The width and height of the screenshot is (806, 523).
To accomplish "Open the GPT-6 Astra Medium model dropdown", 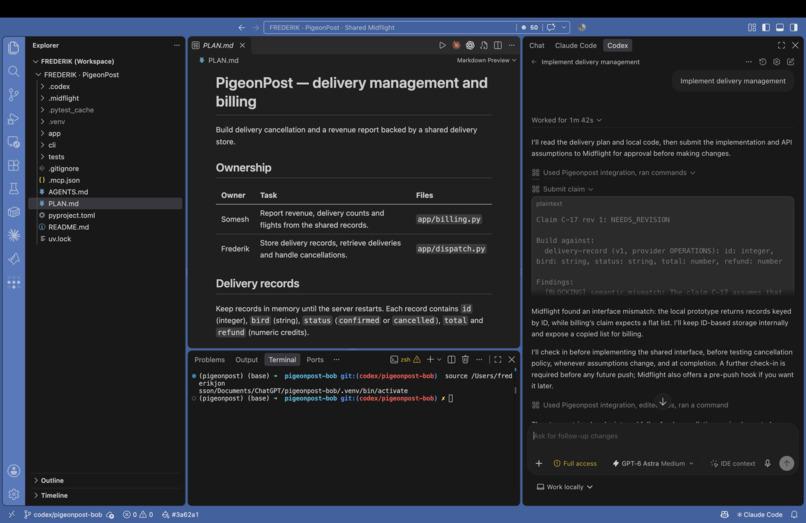I will click(x=653, y=463).
